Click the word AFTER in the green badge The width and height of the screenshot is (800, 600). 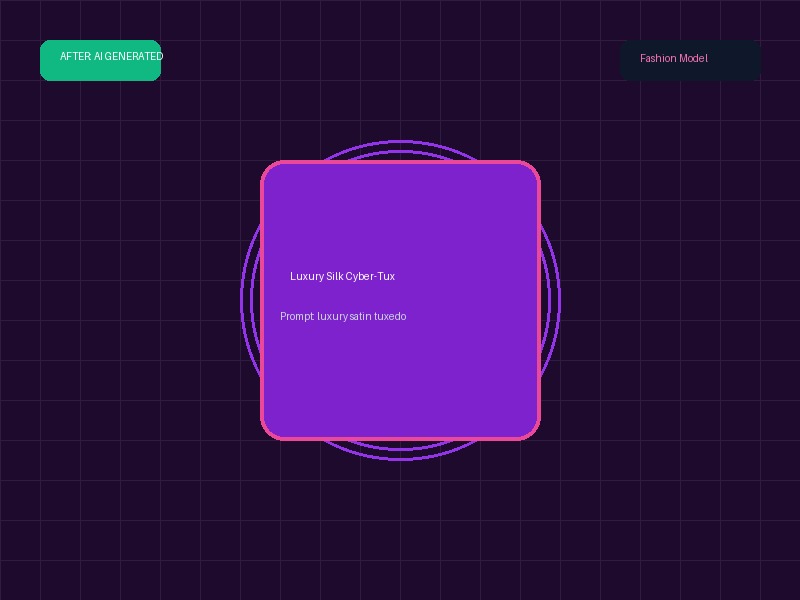click(76, 56)
